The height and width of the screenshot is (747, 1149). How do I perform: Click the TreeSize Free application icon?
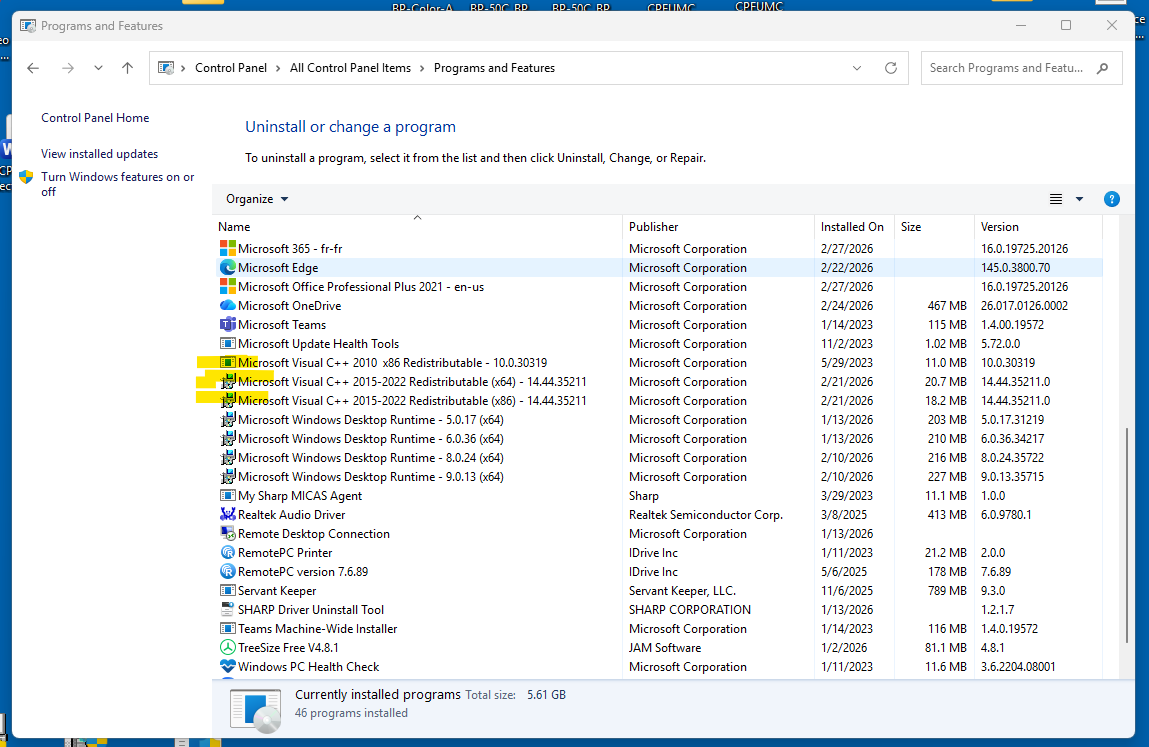click(x=228, y=647)
